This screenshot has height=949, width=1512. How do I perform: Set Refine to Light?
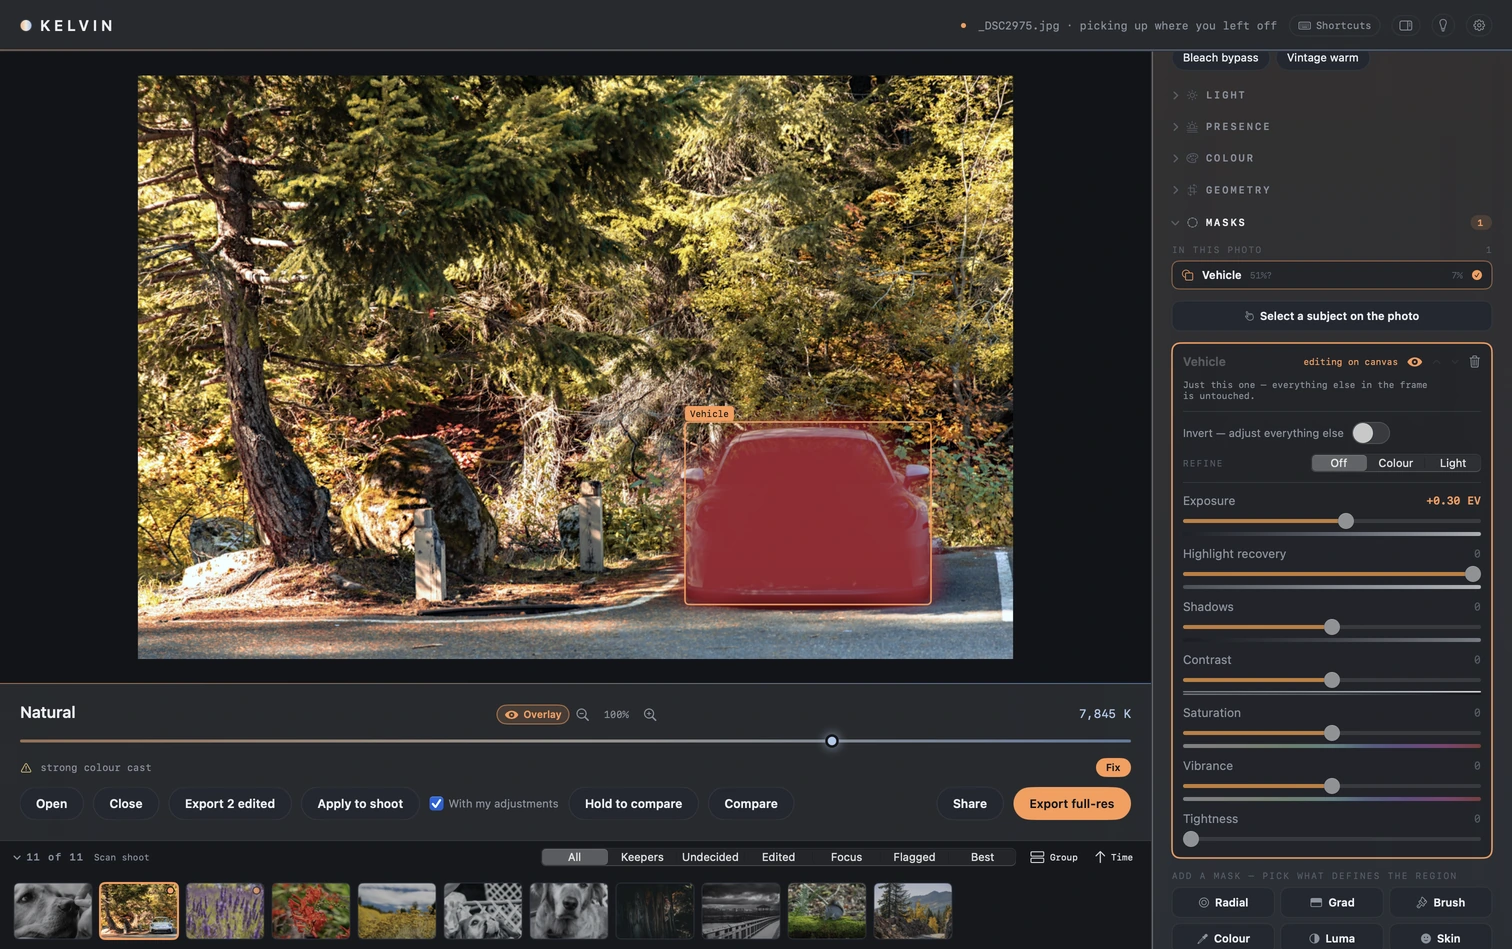1452,463
